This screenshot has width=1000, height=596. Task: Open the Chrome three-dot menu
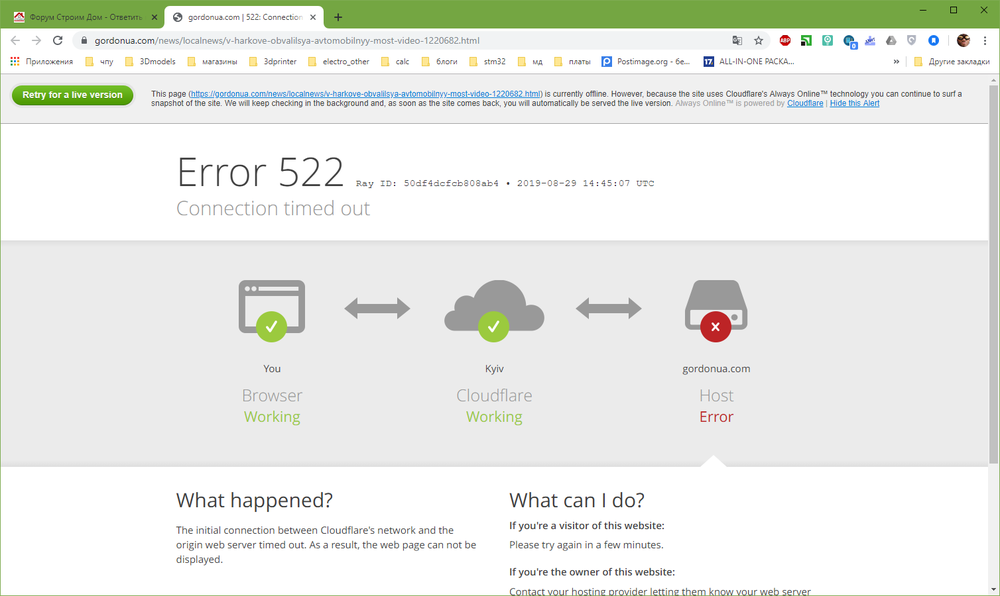tap(985, 40)
